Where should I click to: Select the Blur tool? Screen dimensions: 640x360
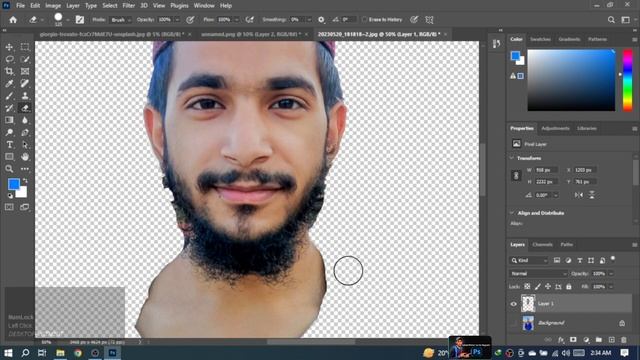(x=25, y=120)
